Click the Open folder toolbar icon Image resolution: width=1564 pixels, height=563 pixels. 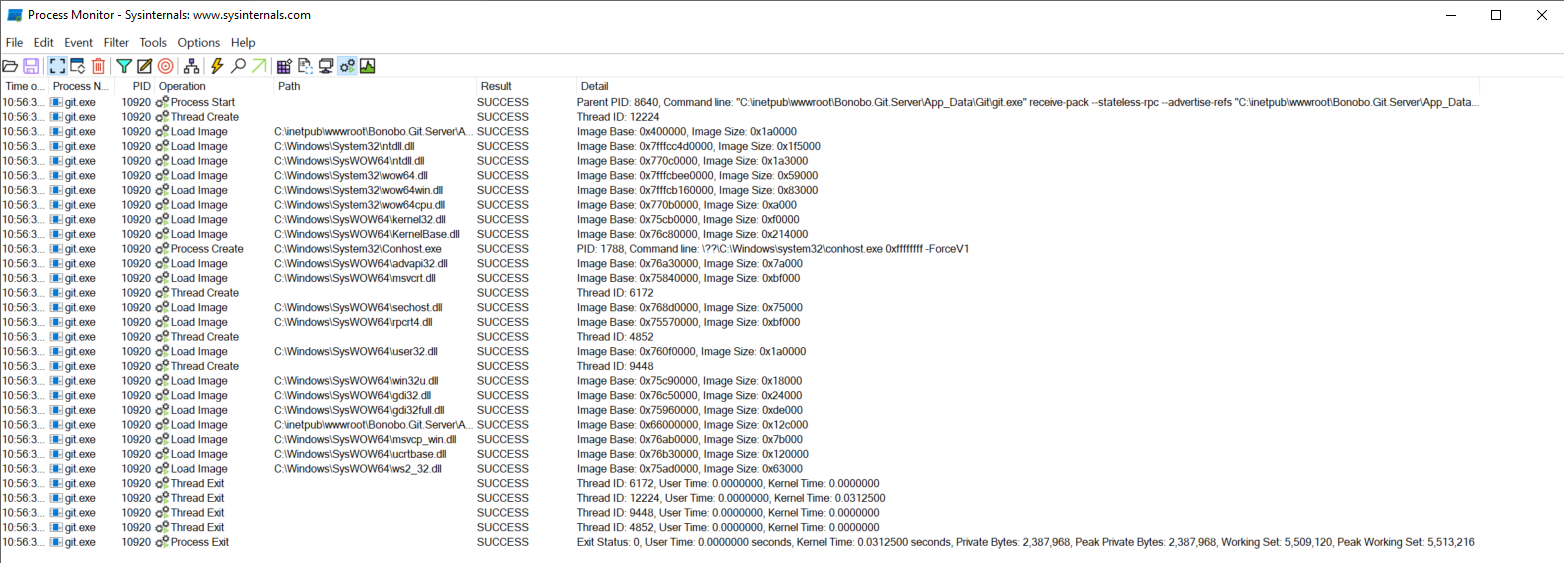point(10,66)
